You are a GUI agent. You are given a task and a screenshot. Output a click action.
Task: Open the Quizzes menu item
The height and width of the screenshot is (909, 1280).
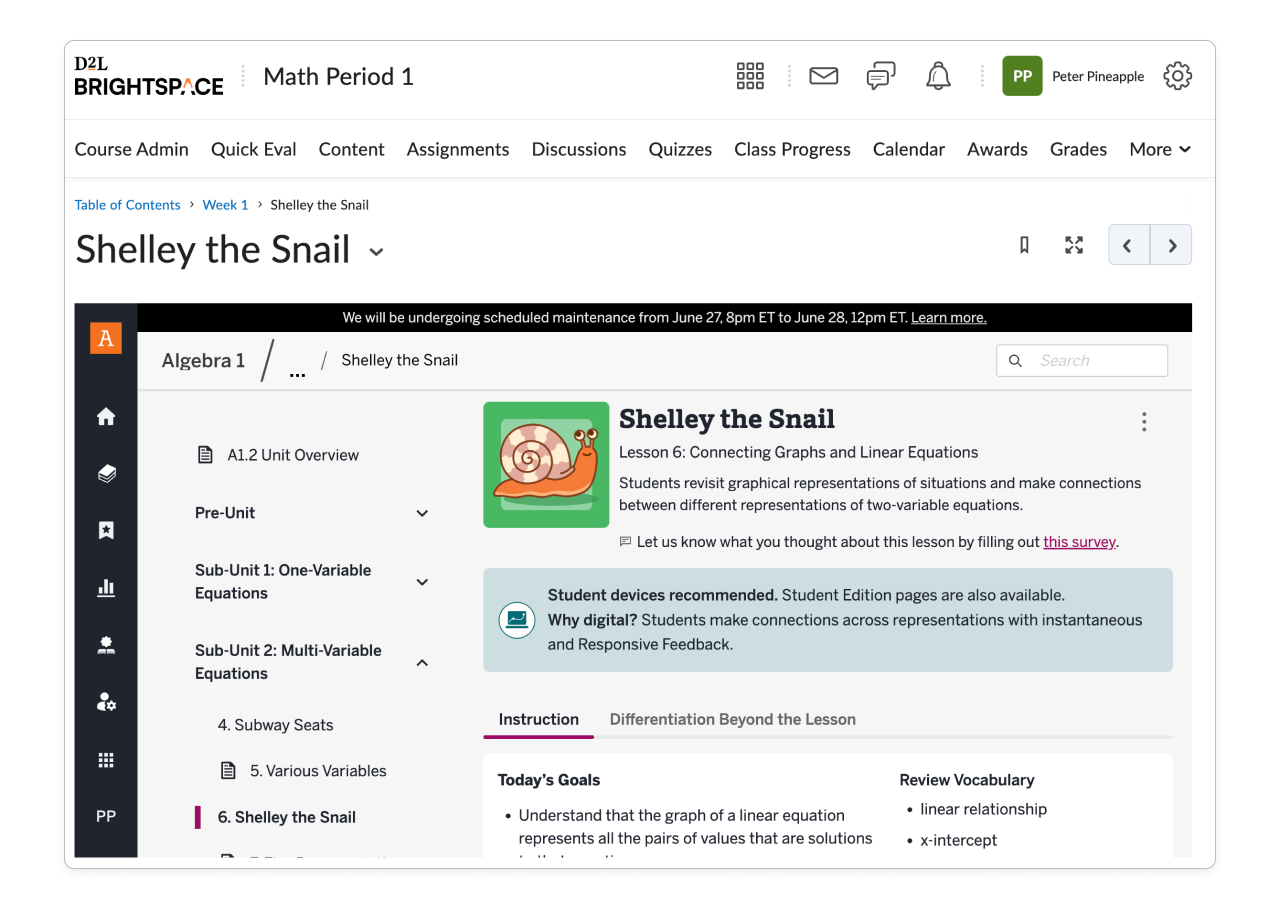tap(680, 149)
